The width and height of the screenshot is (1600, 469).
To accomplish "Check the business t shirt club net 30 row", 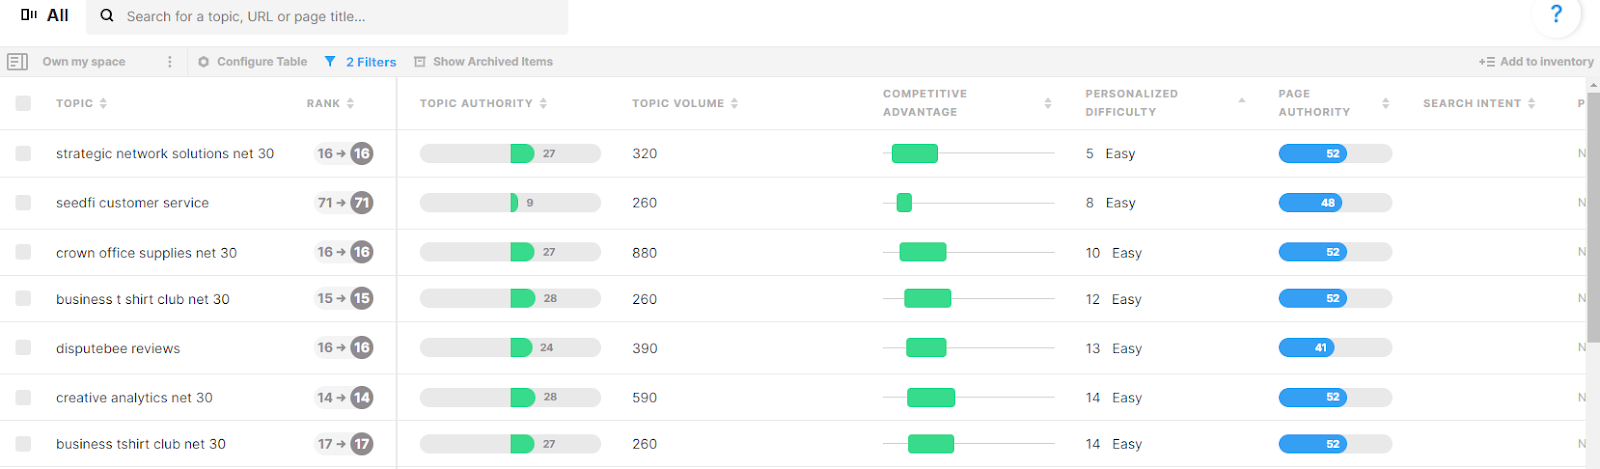I will [23, 298].
